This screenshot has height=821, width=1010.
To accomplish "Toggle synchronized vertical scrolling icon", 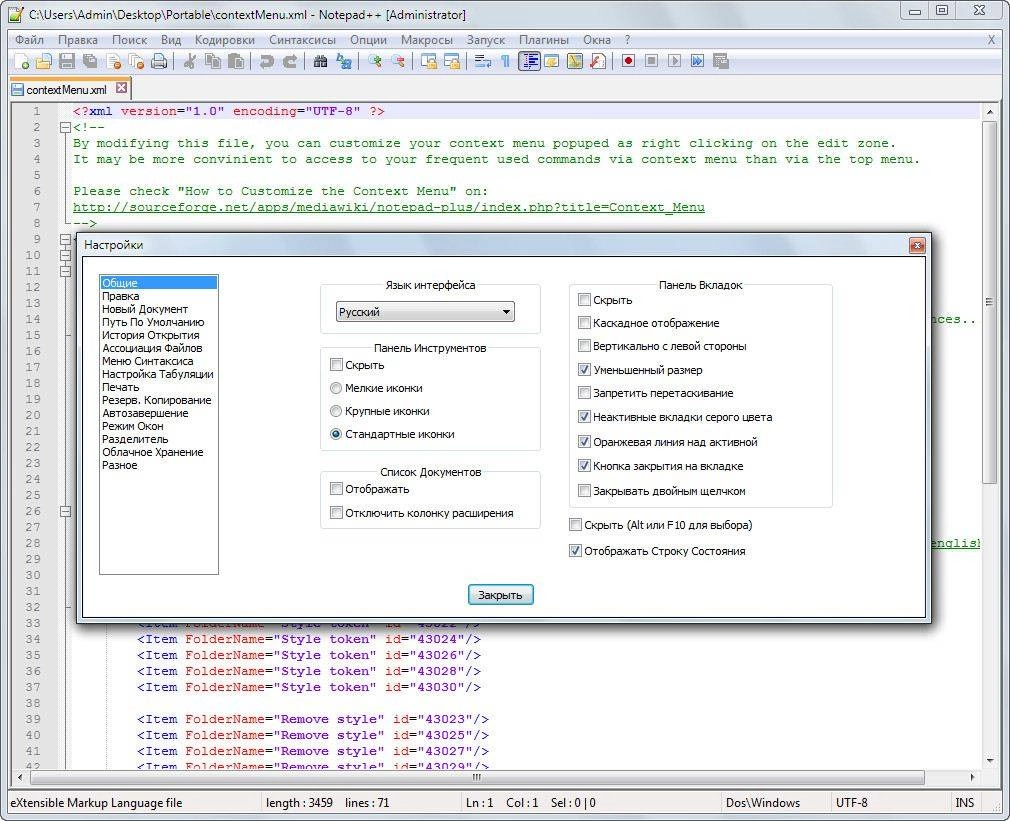I will [428, 62].
